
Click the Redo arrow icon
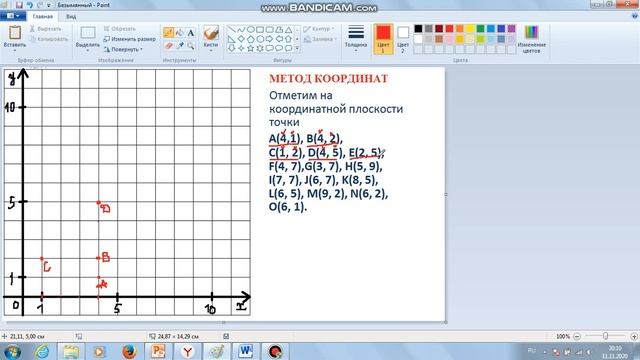pyautogui.click(x=40, y=5)
